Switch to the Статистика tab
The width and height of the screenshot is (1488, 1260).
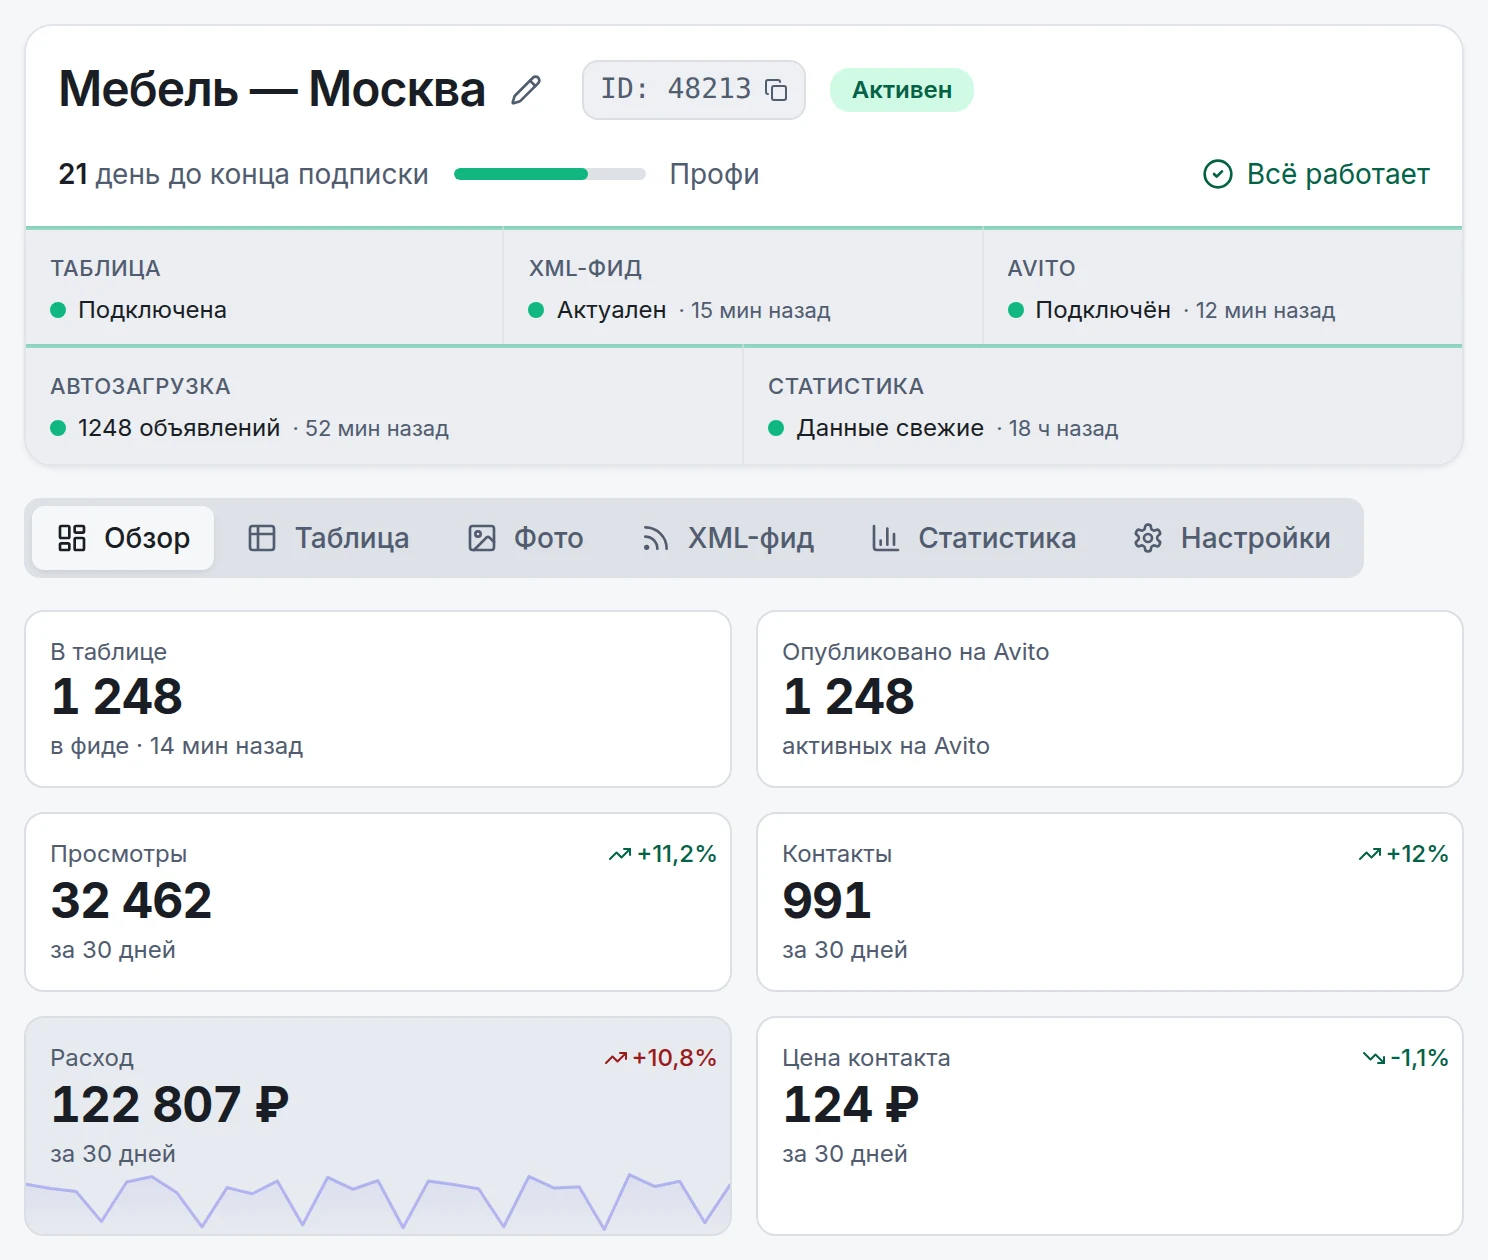(973, 538)
